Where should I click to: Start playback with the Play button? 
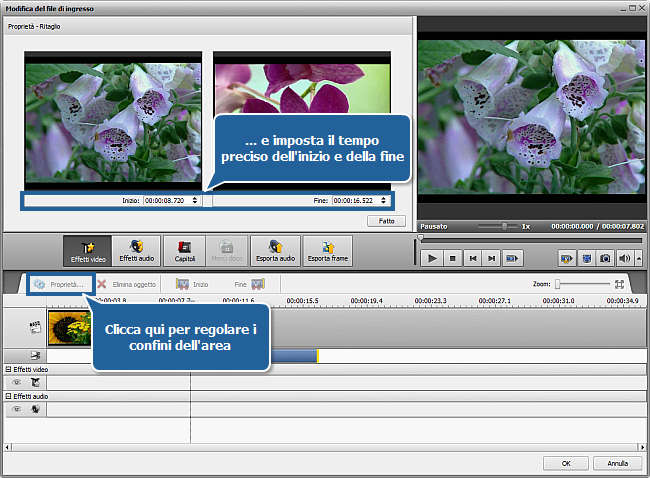(432, 258)
